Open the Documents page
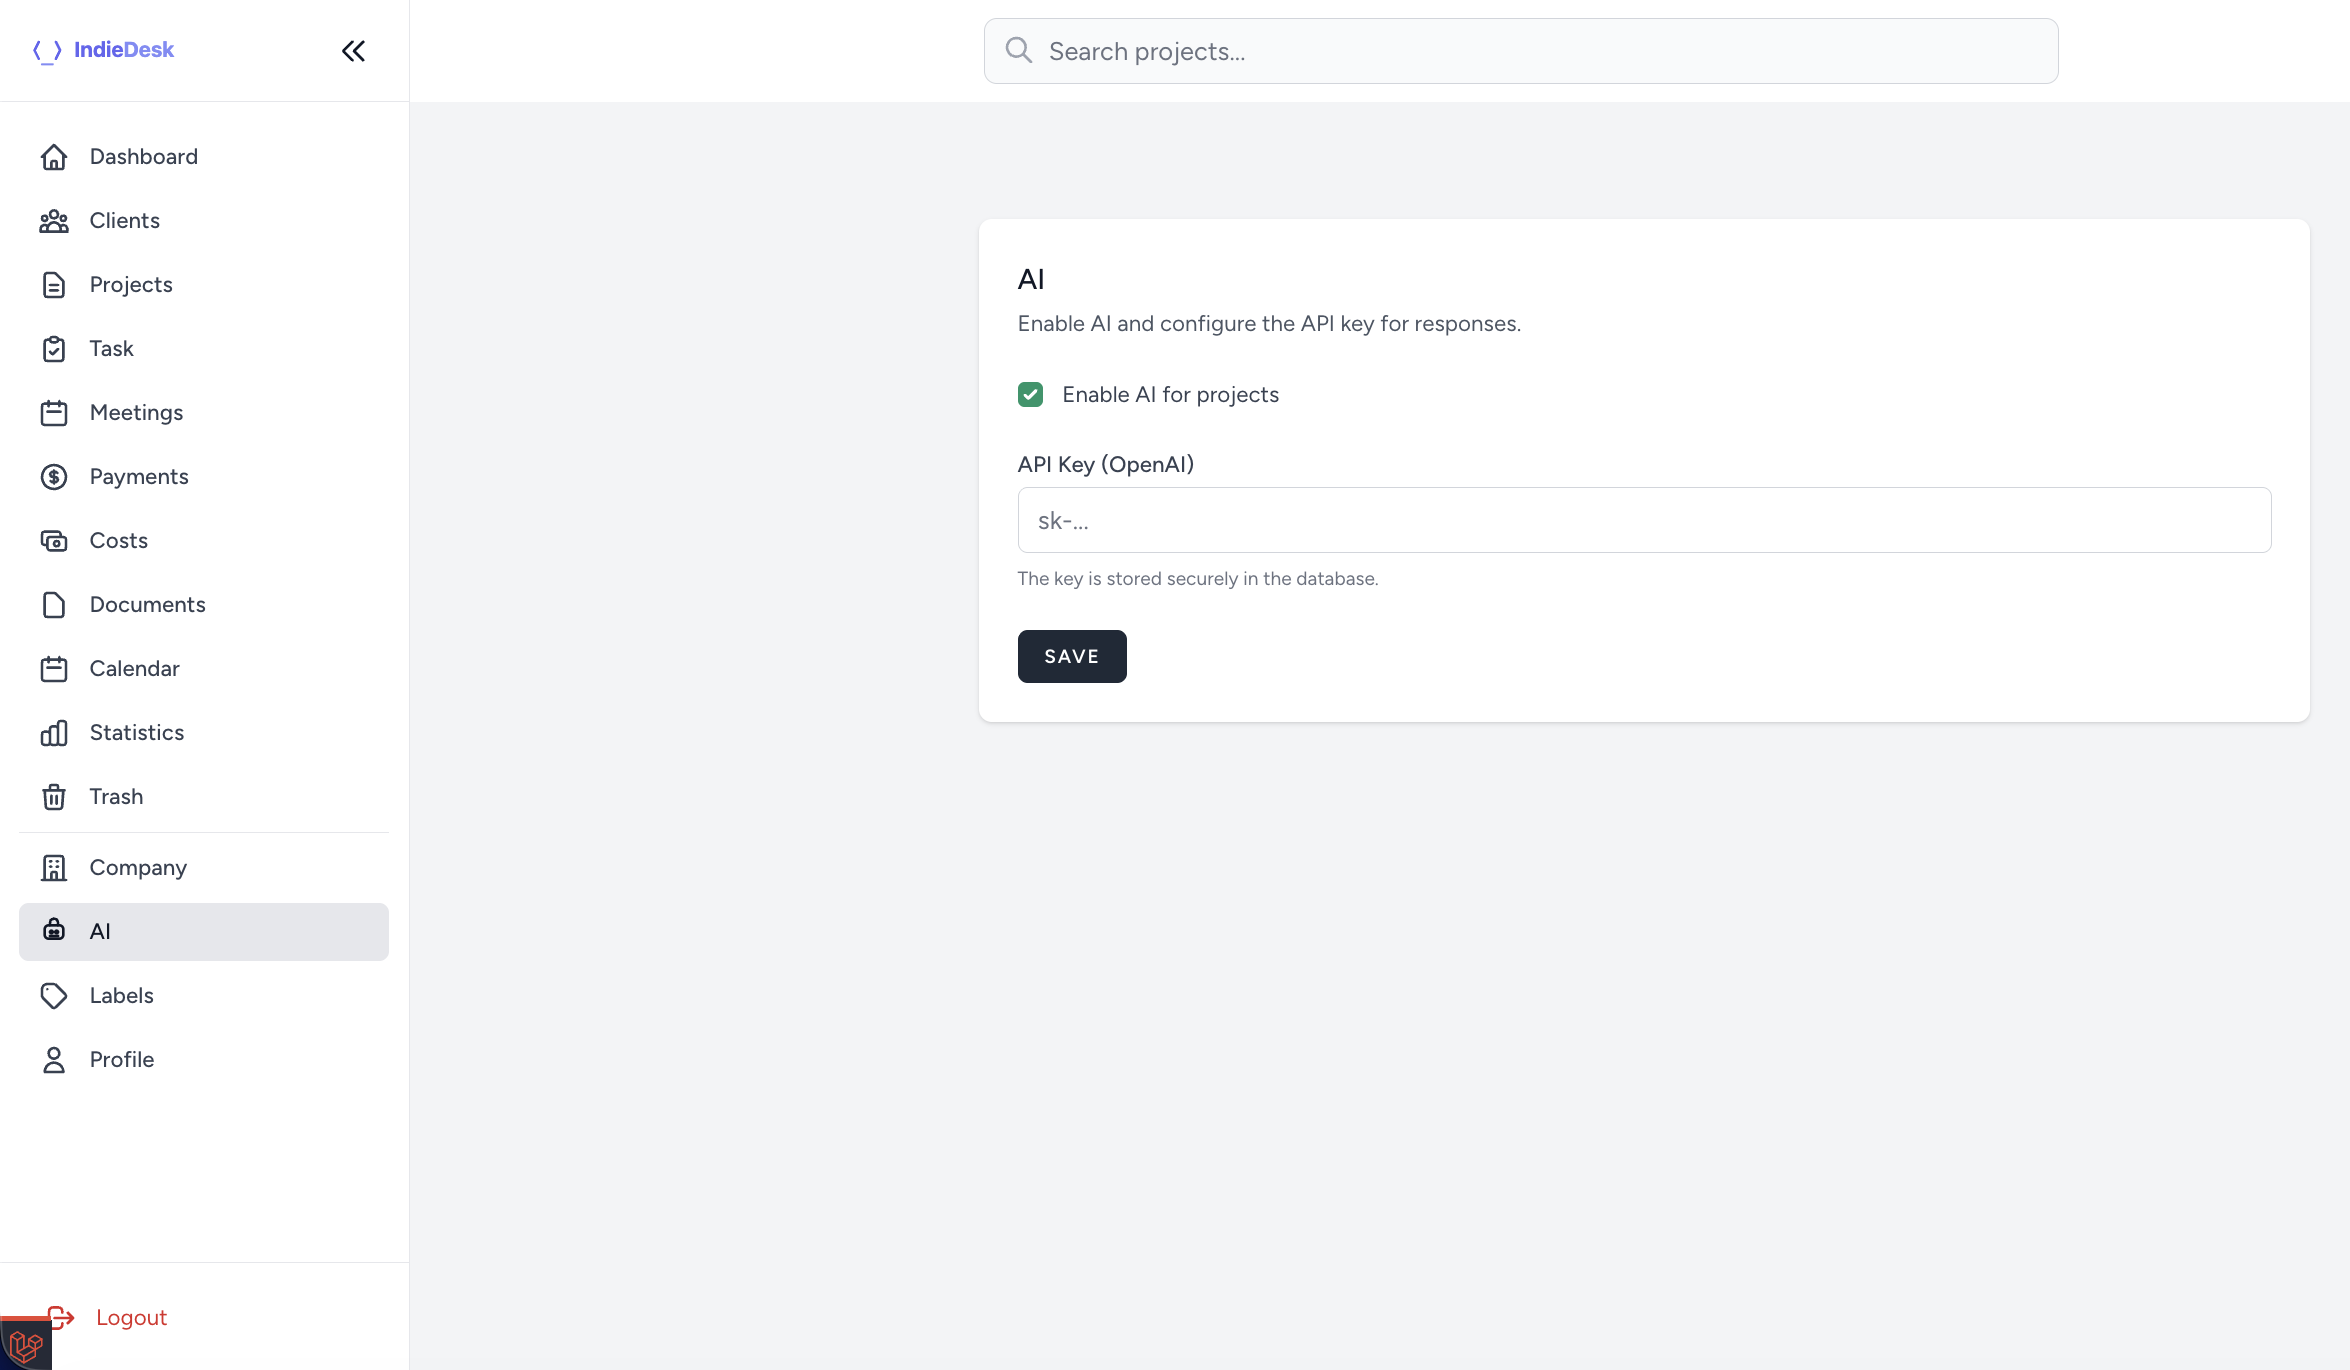Screen dimensions: 2350x1370 (147, 605)
